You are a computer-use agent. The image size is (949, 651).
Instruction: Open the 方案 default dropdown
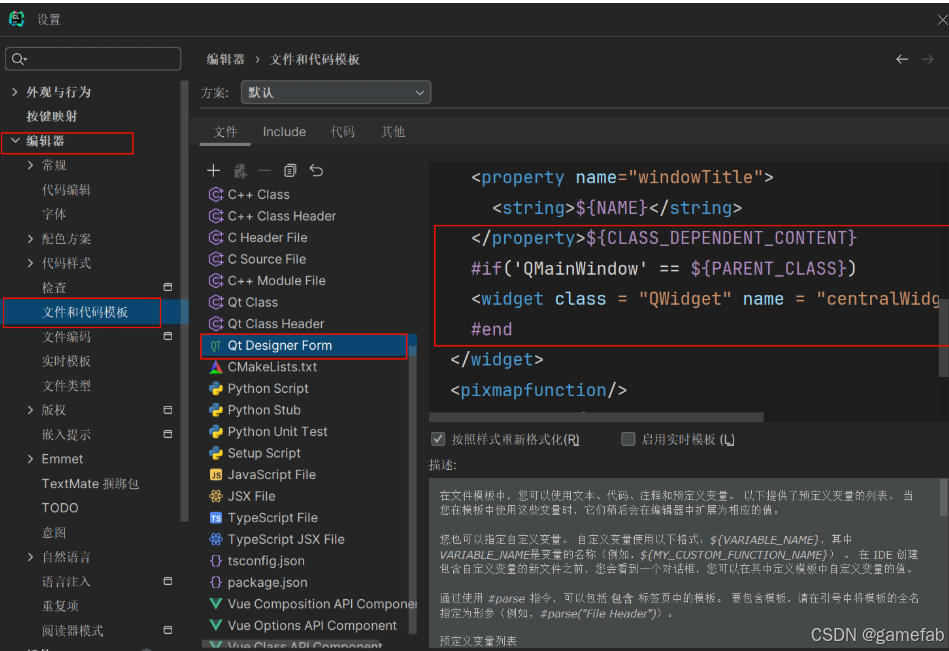(336, 92)
